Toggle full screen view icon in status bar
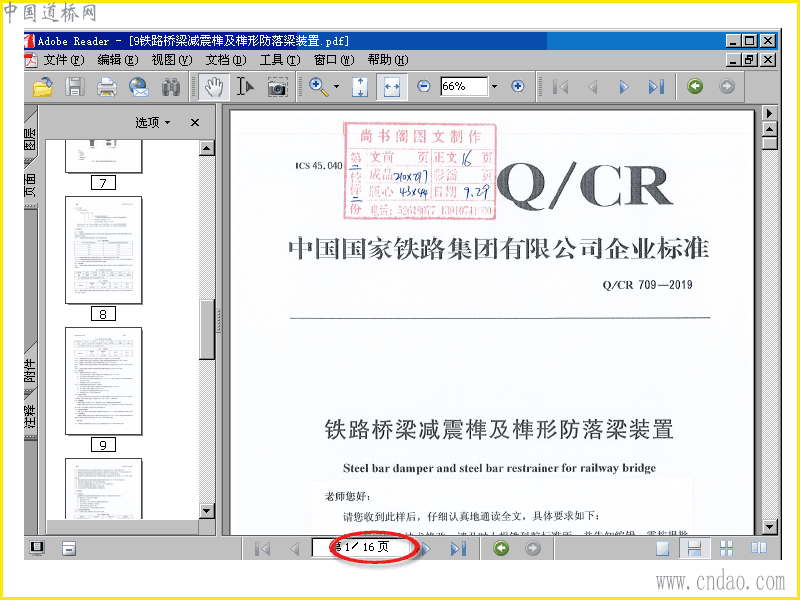 (x=37, y=548)
